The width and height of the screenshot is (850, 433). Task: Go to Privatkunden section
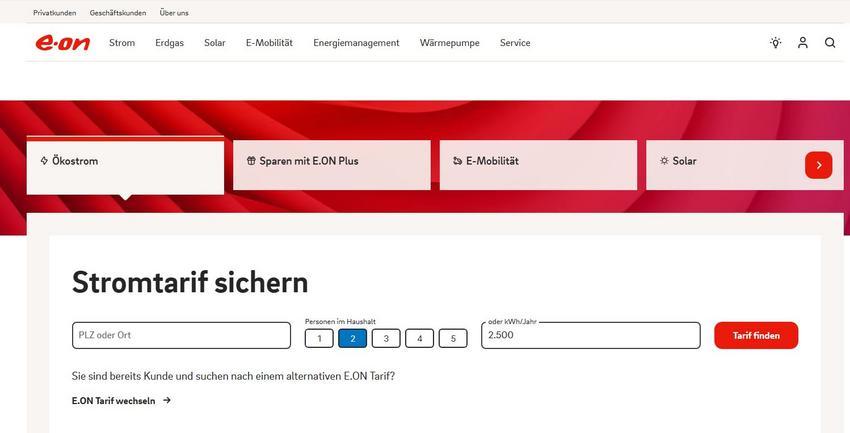(55, 12)
